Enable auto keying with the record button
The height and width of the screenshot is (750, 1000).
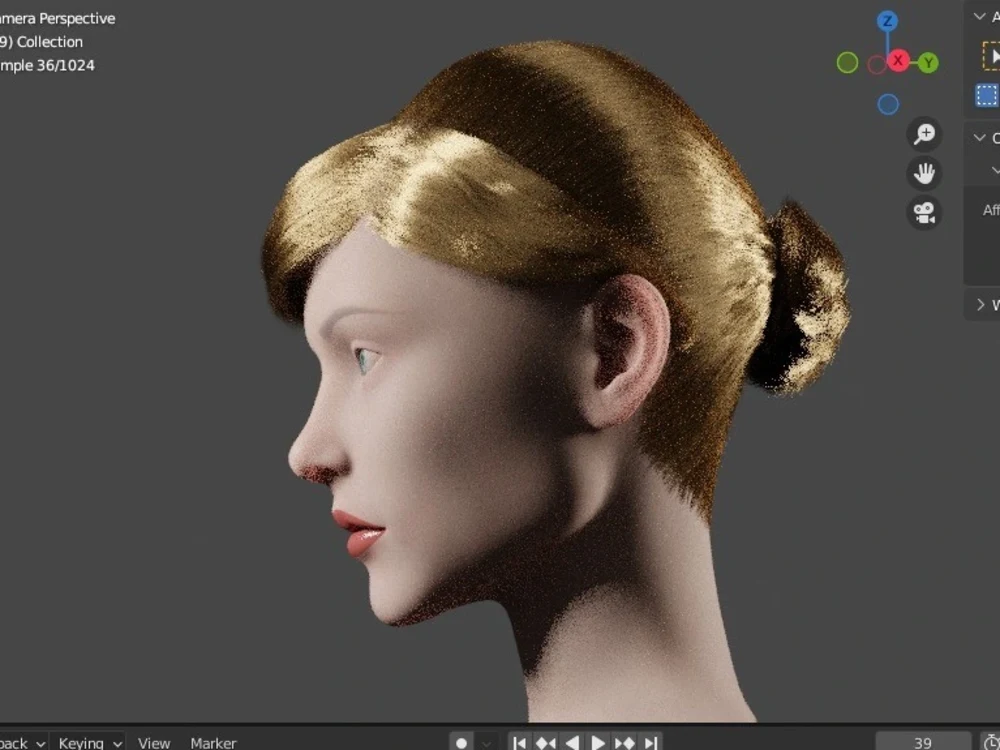point(463,742)
